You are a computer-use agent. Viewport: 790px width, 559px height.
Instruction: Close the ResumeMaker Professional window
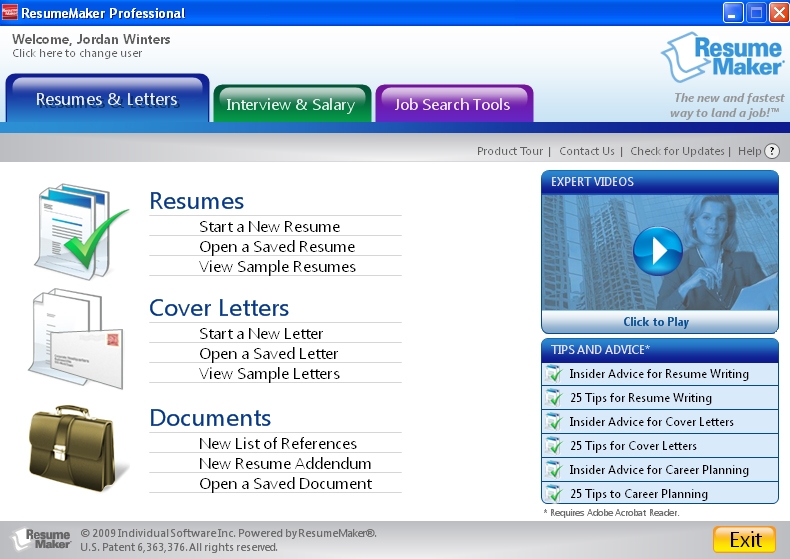pyautogui.click(x=779, y=13)
